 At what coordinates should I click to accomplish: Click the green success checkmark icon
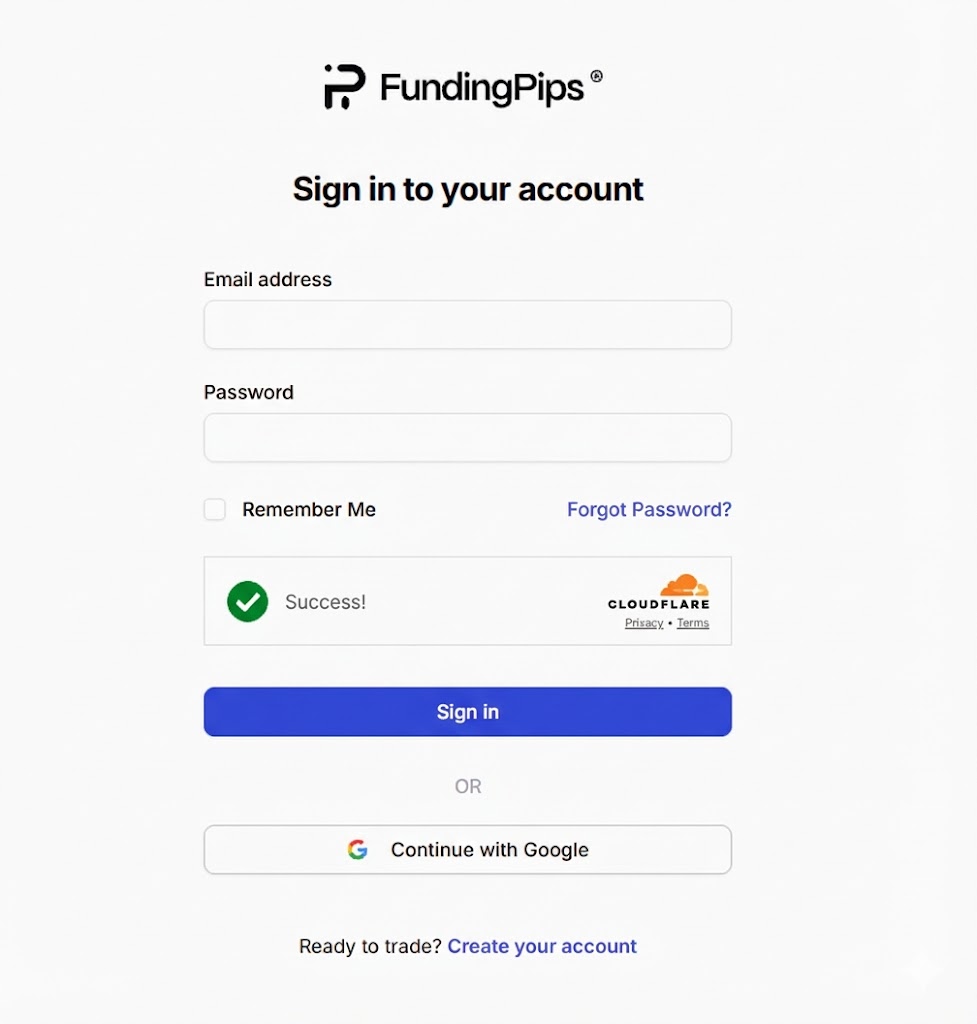[x=247, y=601]
